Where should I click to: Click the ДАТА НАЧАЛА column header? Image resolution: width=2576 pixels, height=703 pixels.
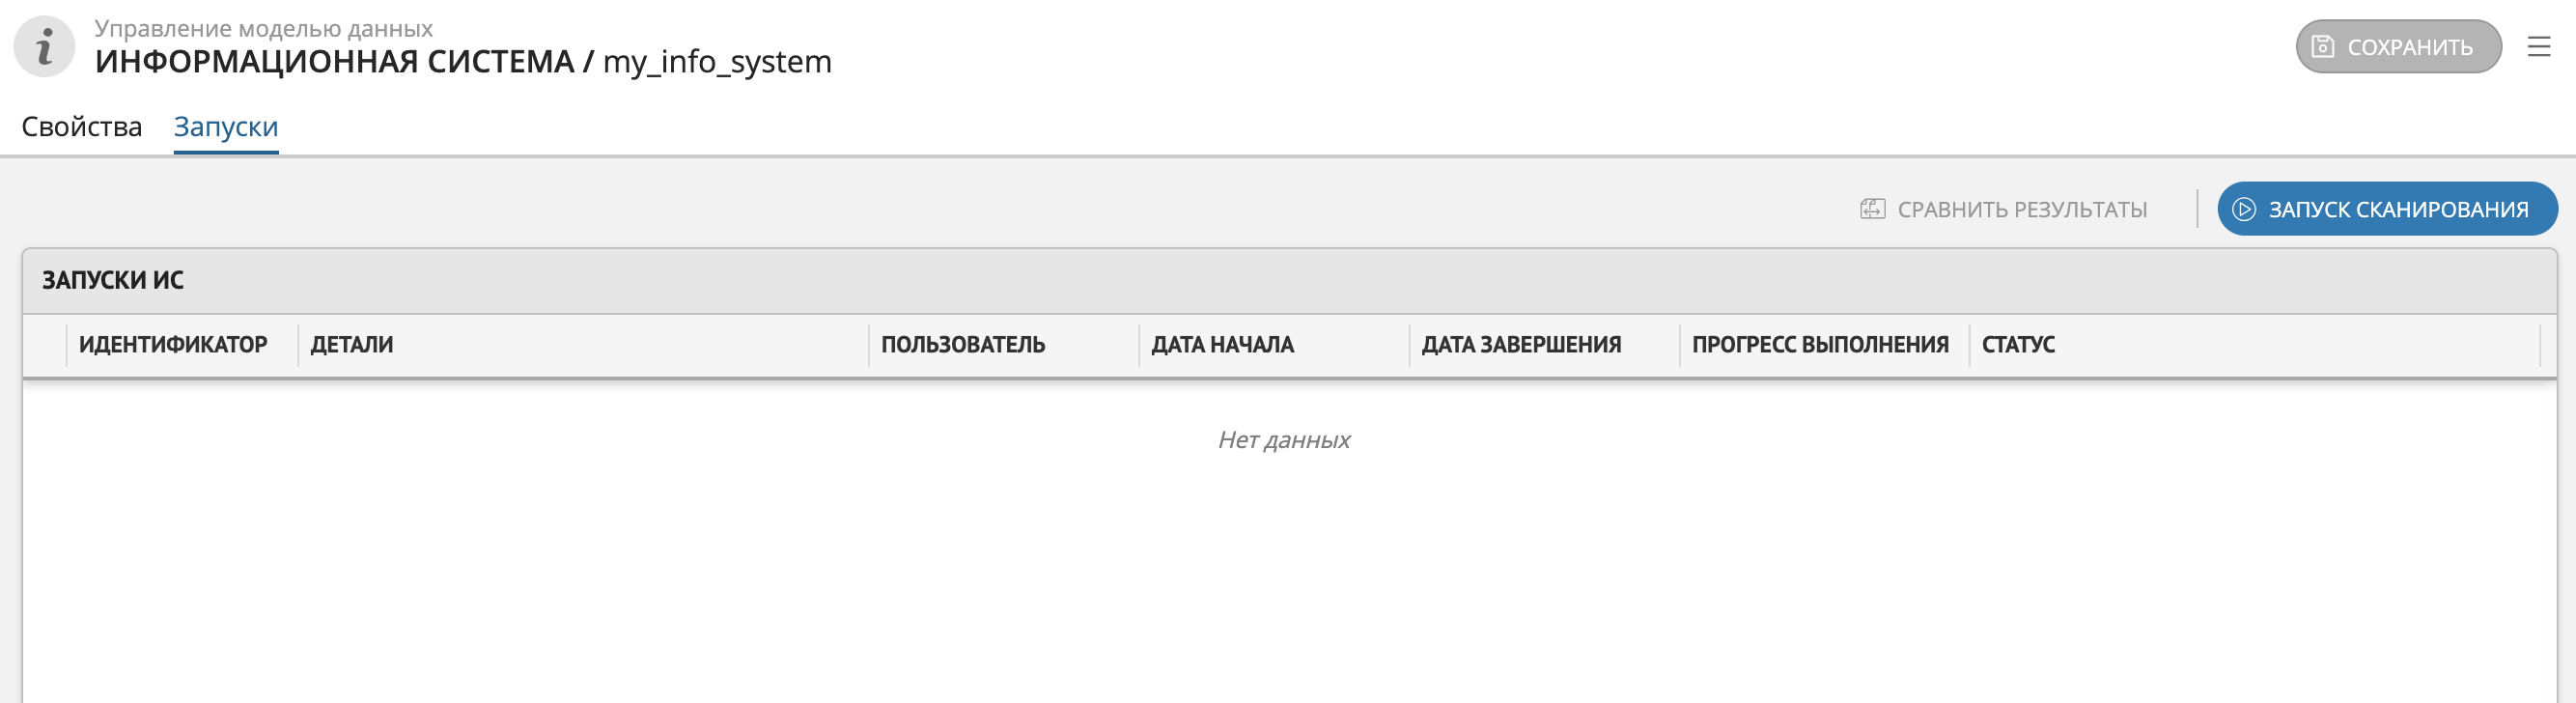pos(1222,345)
